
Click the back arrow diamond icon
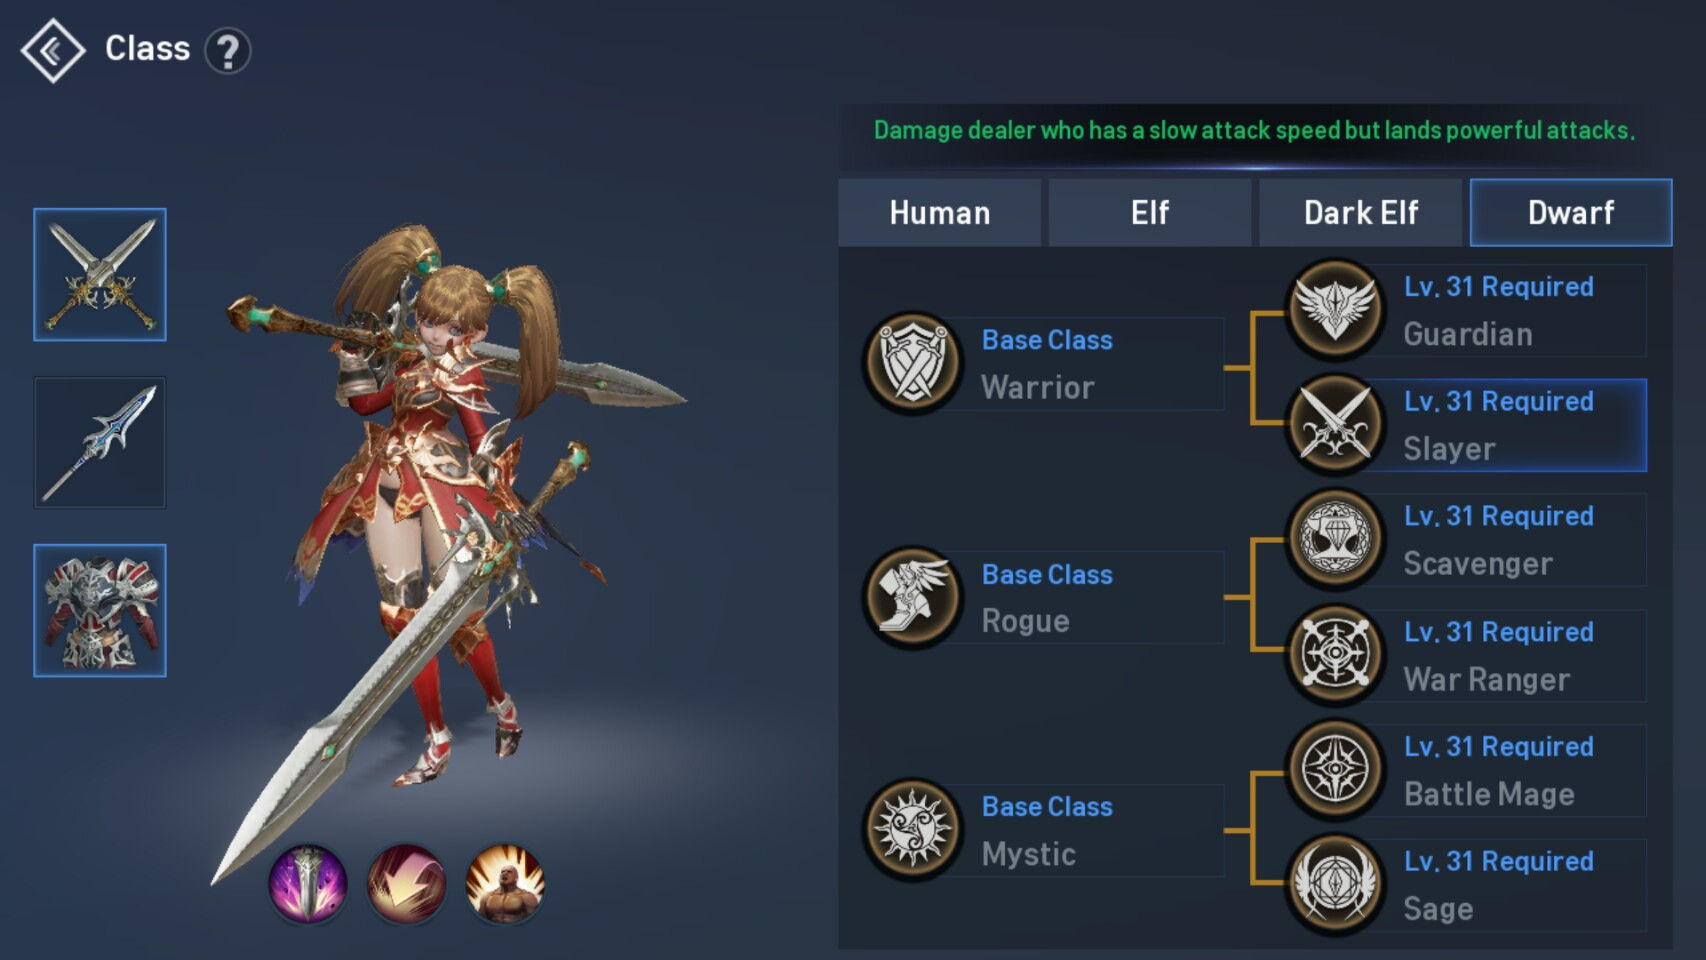pos(53,50)
